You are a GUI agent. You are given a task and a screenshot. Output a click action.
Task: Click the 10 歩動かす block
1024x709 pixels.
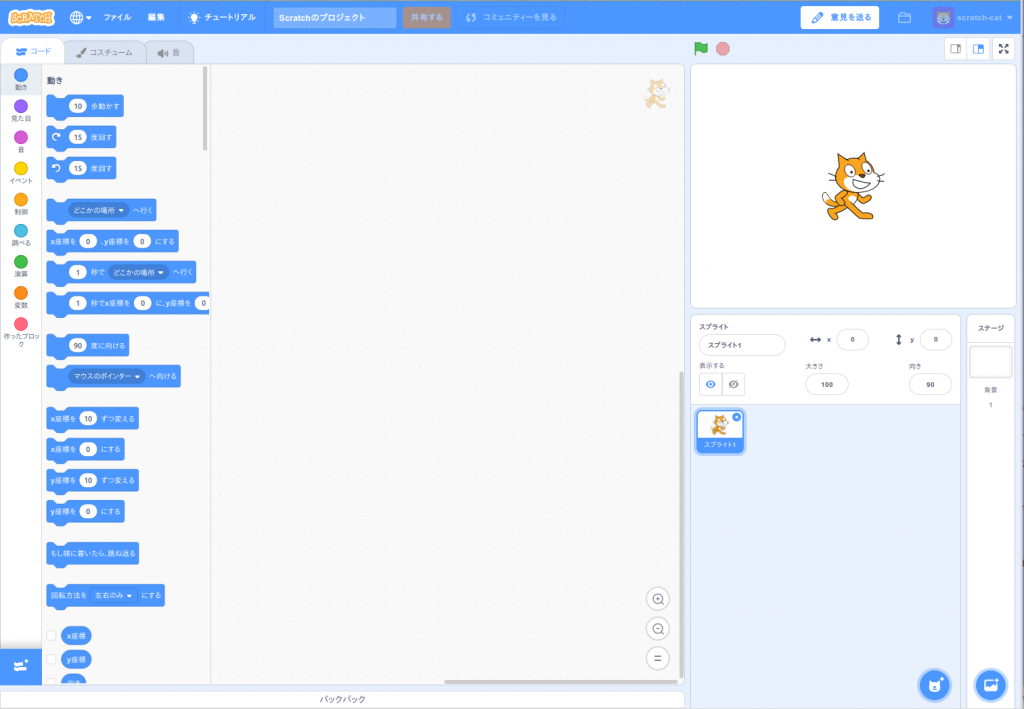(85, 106)
